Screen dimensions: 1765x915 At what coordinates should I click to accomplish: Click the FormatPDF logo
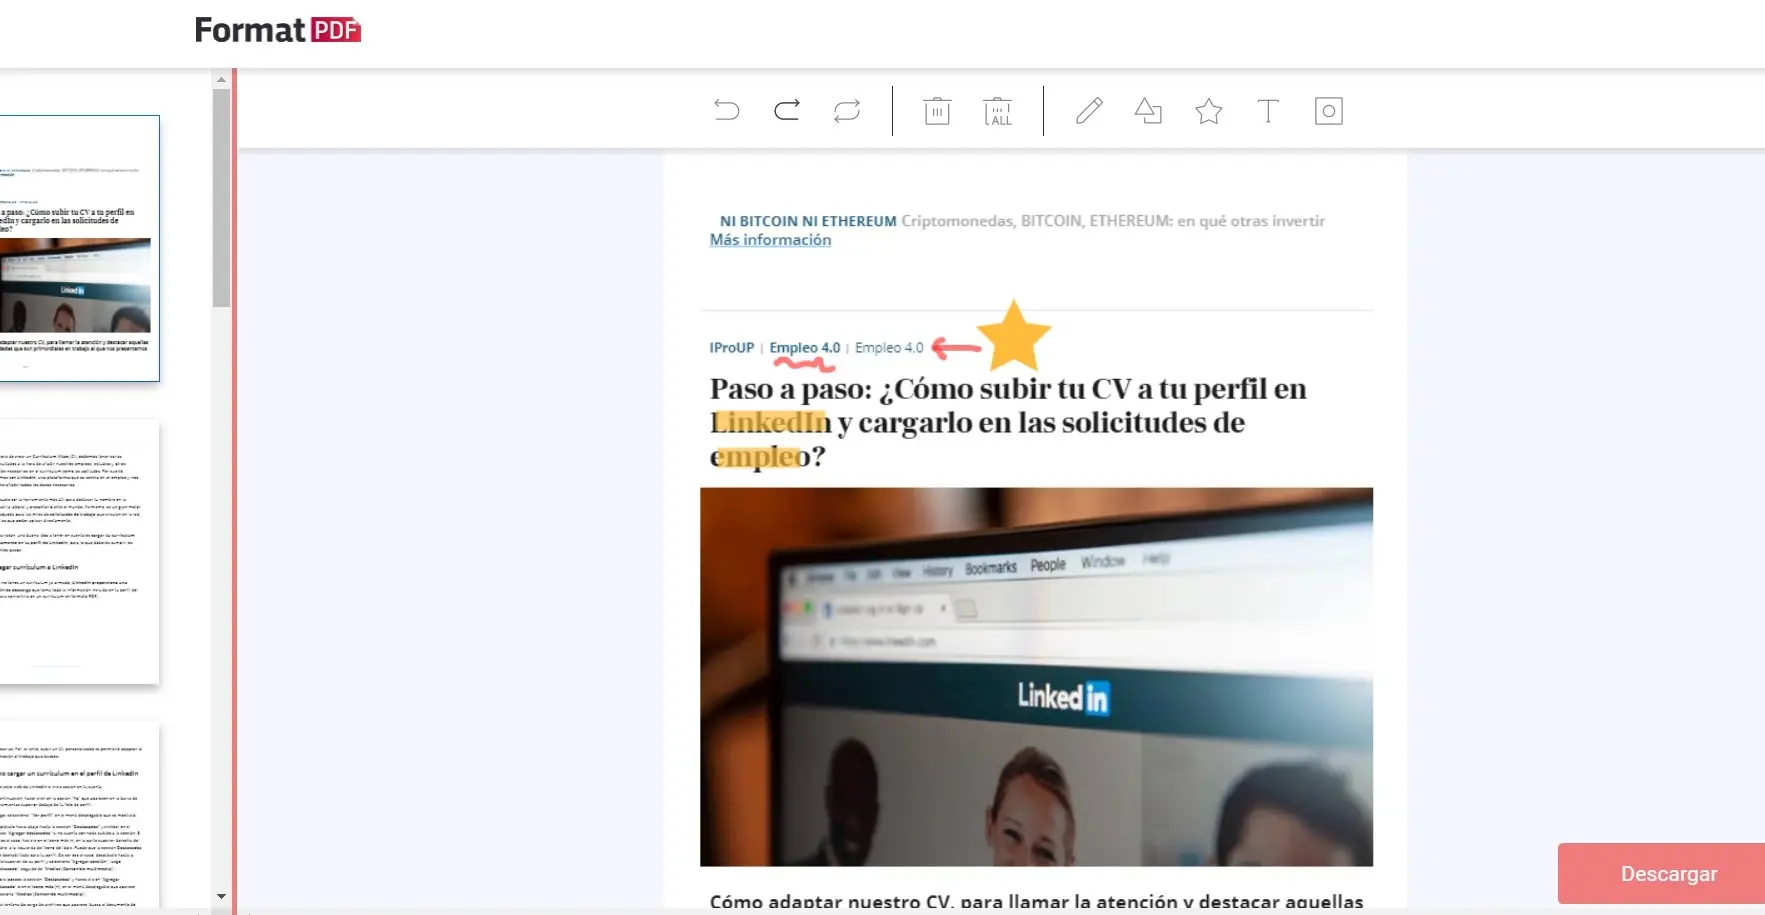point(278,30)
